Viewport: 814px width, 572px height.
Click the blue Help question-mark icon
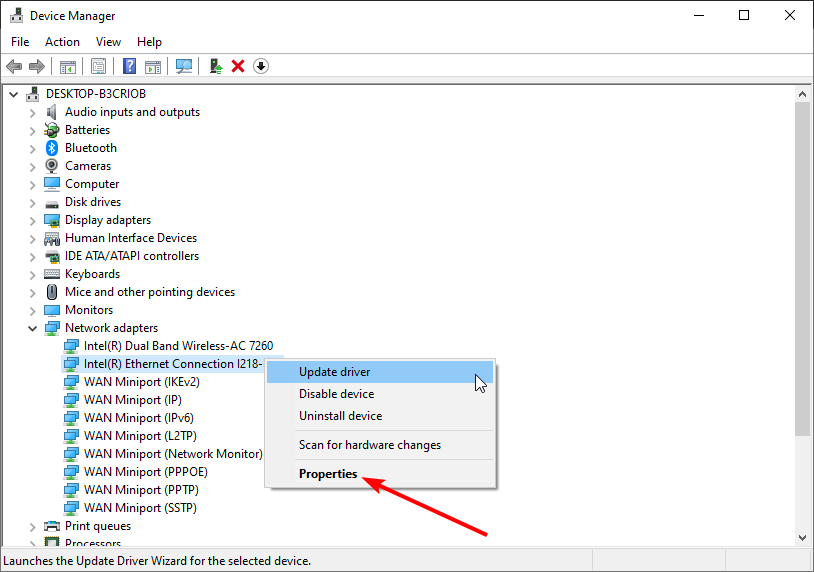tap(129, 66)
